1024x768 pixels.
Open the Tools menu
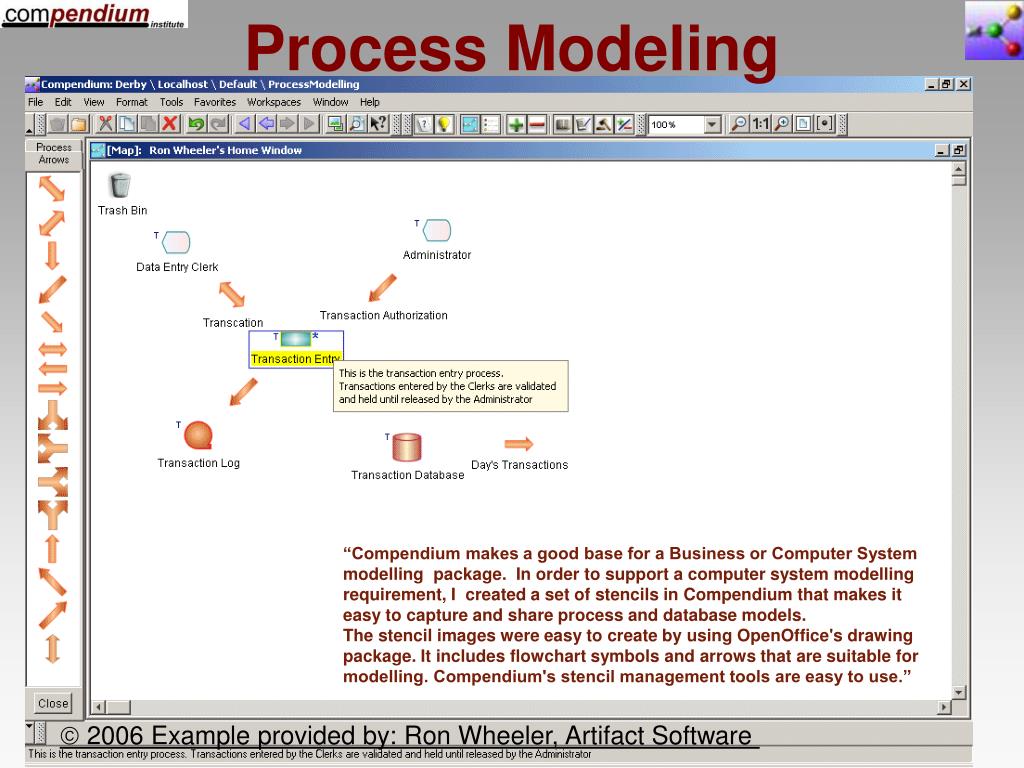[x=171, y=102]
